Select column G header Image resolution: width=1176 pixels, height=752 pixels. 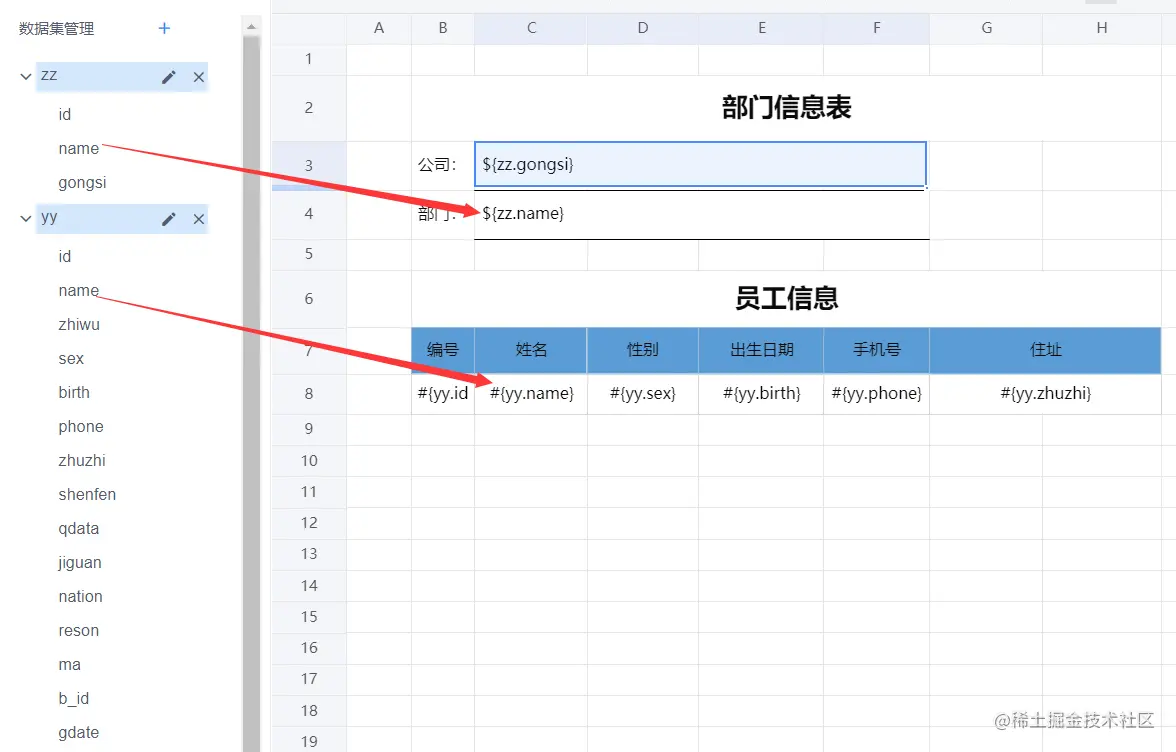pos(986,28)
